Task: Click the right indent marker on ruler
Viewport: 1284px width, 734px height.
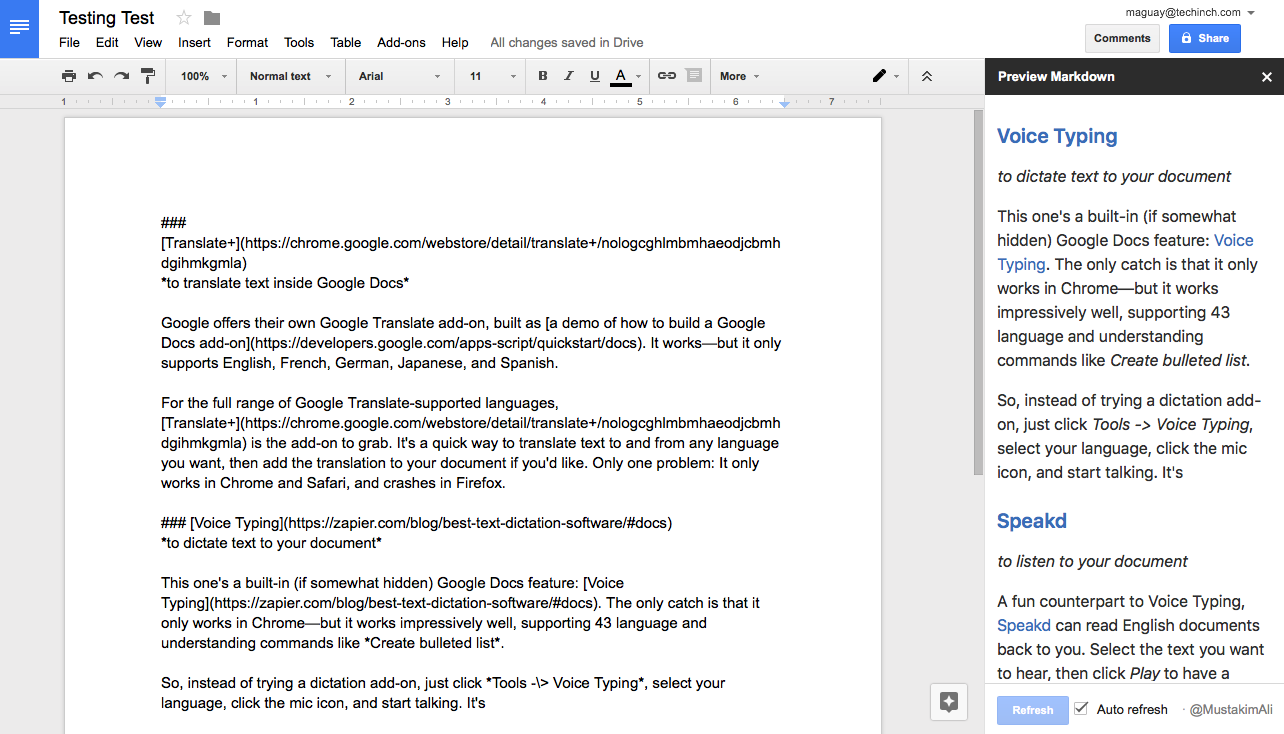Action: click(784, 104)
